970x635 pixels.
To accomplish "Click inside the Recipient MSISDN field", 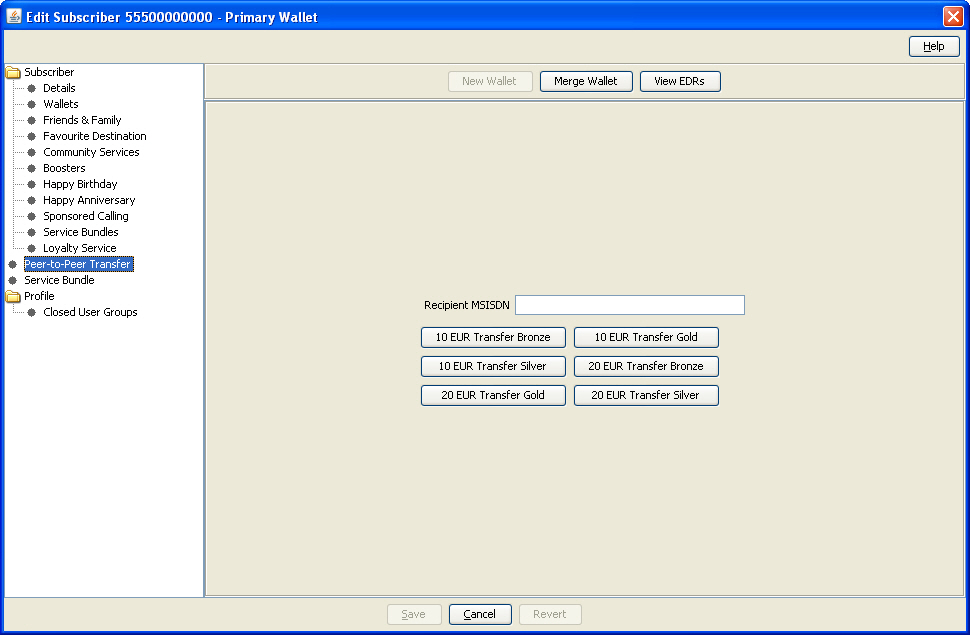I will click(x=630, y=304).
